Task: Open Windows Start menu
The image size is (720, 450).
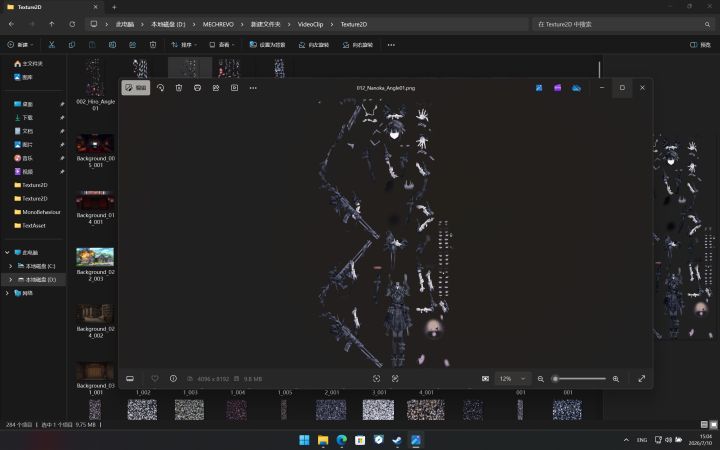Action: [304, 440]
